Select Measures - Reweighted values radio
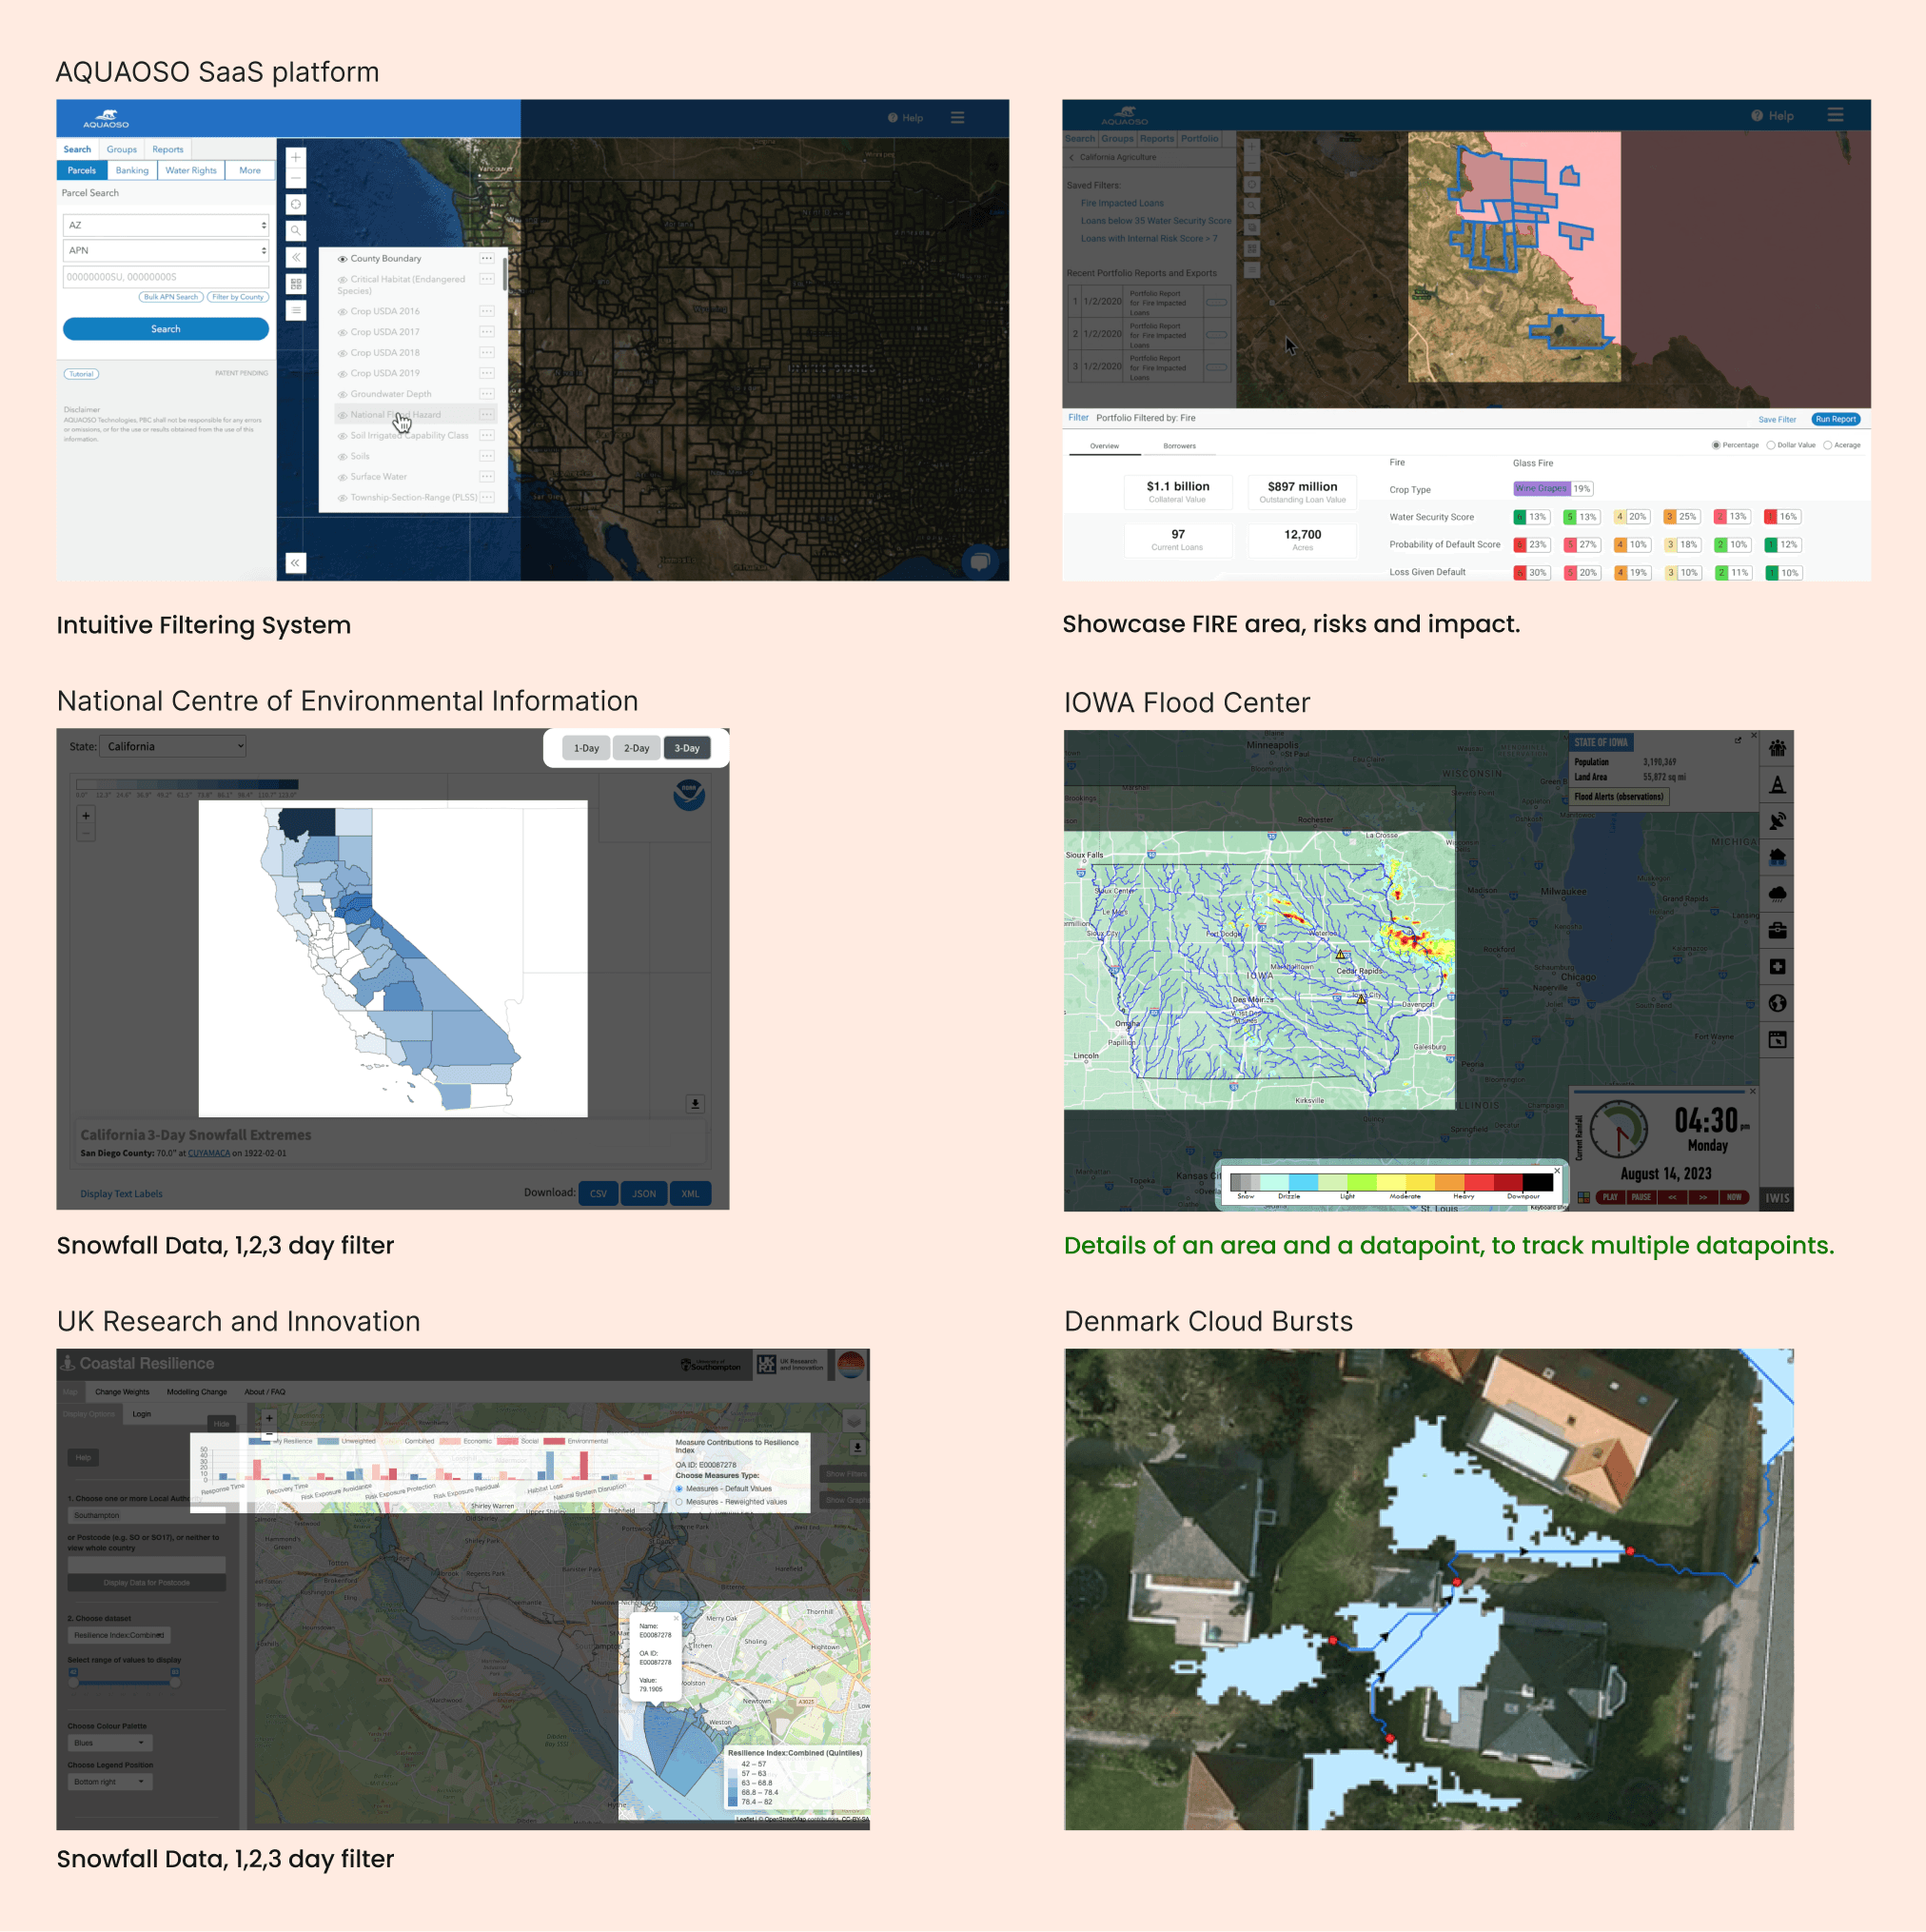 (679, 1501)
